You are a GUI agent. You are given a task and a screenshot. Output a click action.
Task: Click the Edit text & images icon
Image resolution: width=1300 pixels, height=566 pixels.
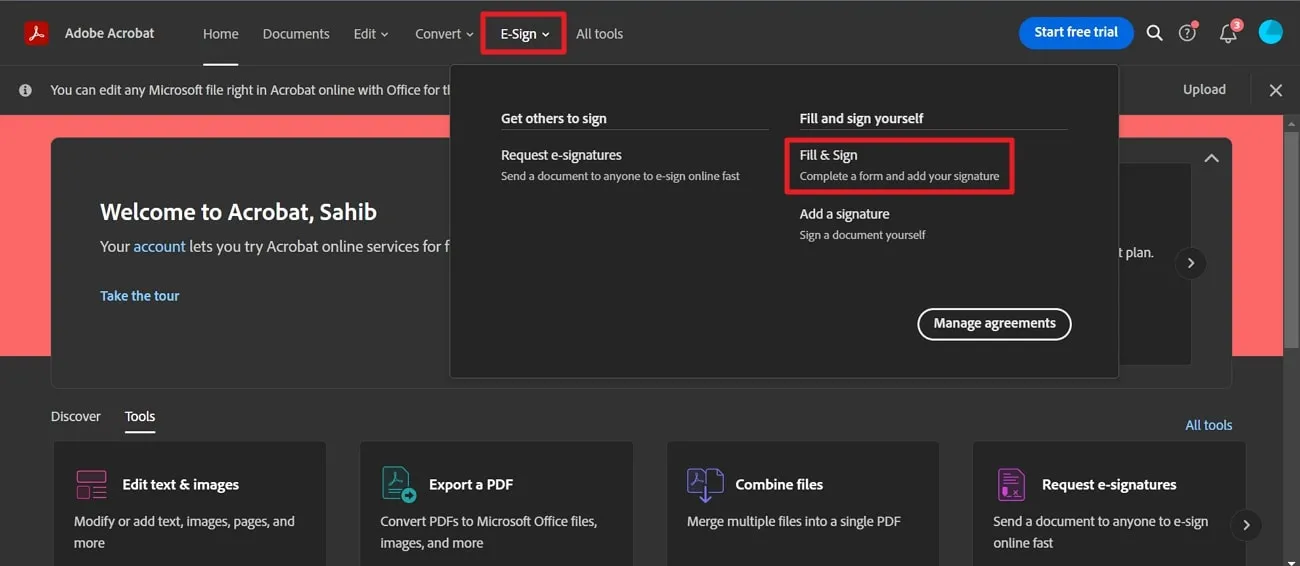coord(91,485)
